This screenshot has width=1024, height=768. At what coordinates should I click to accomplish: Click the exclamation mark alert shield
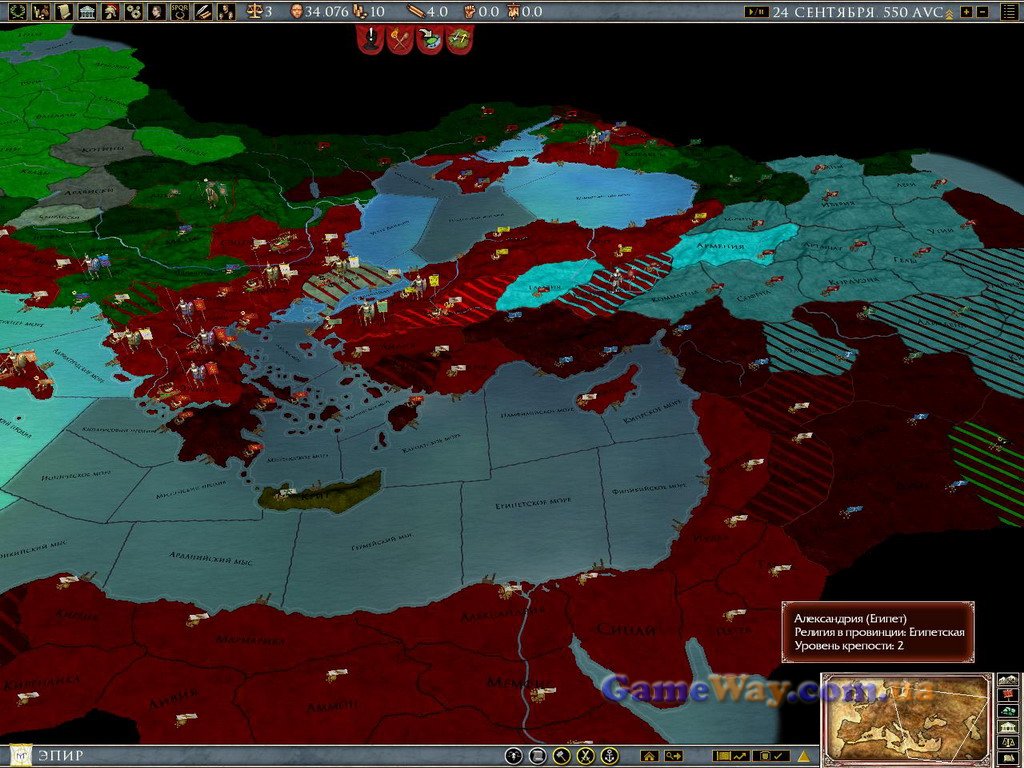pos(371,39)
